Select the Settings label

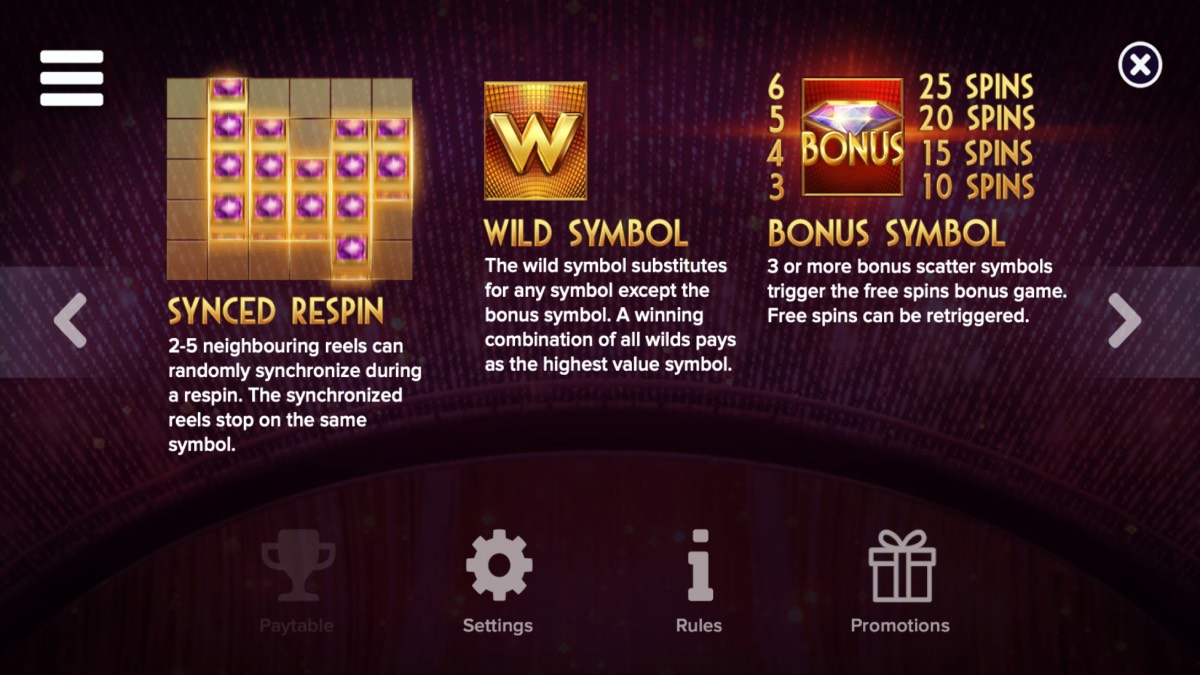click(498, 626)
